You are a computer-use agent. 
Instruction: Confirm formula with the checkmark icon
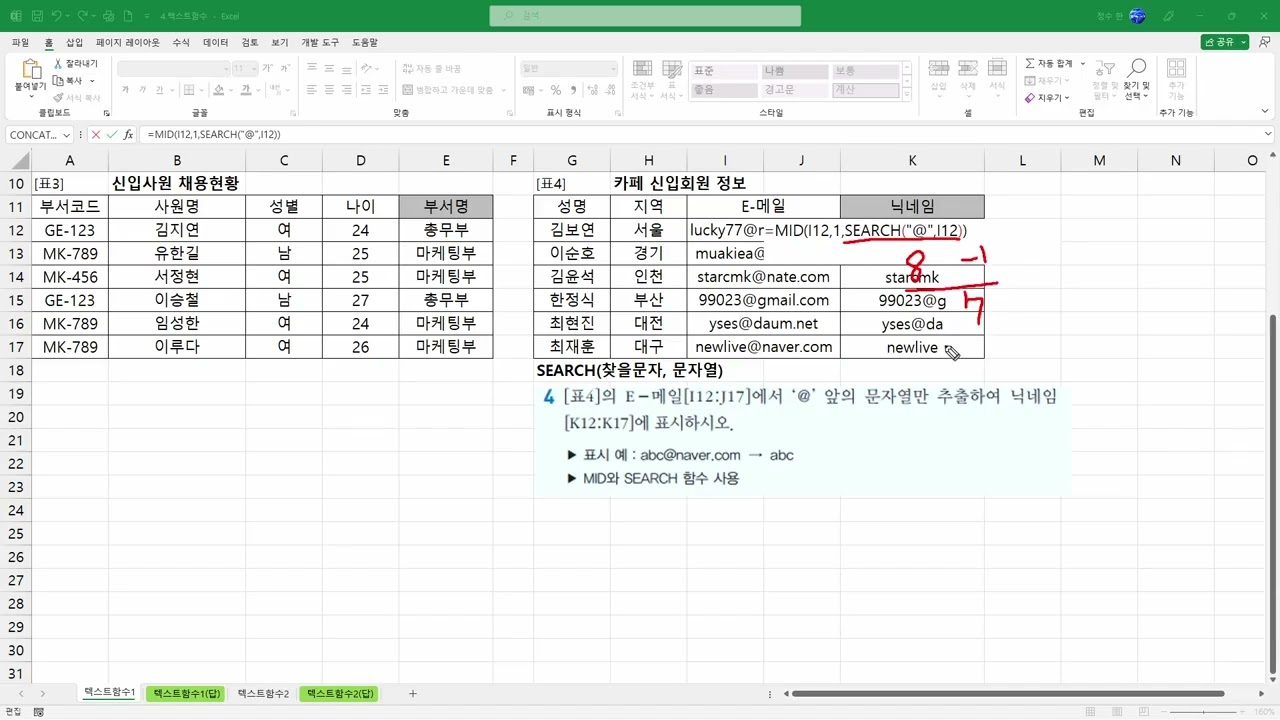click(x=111, y=134)
